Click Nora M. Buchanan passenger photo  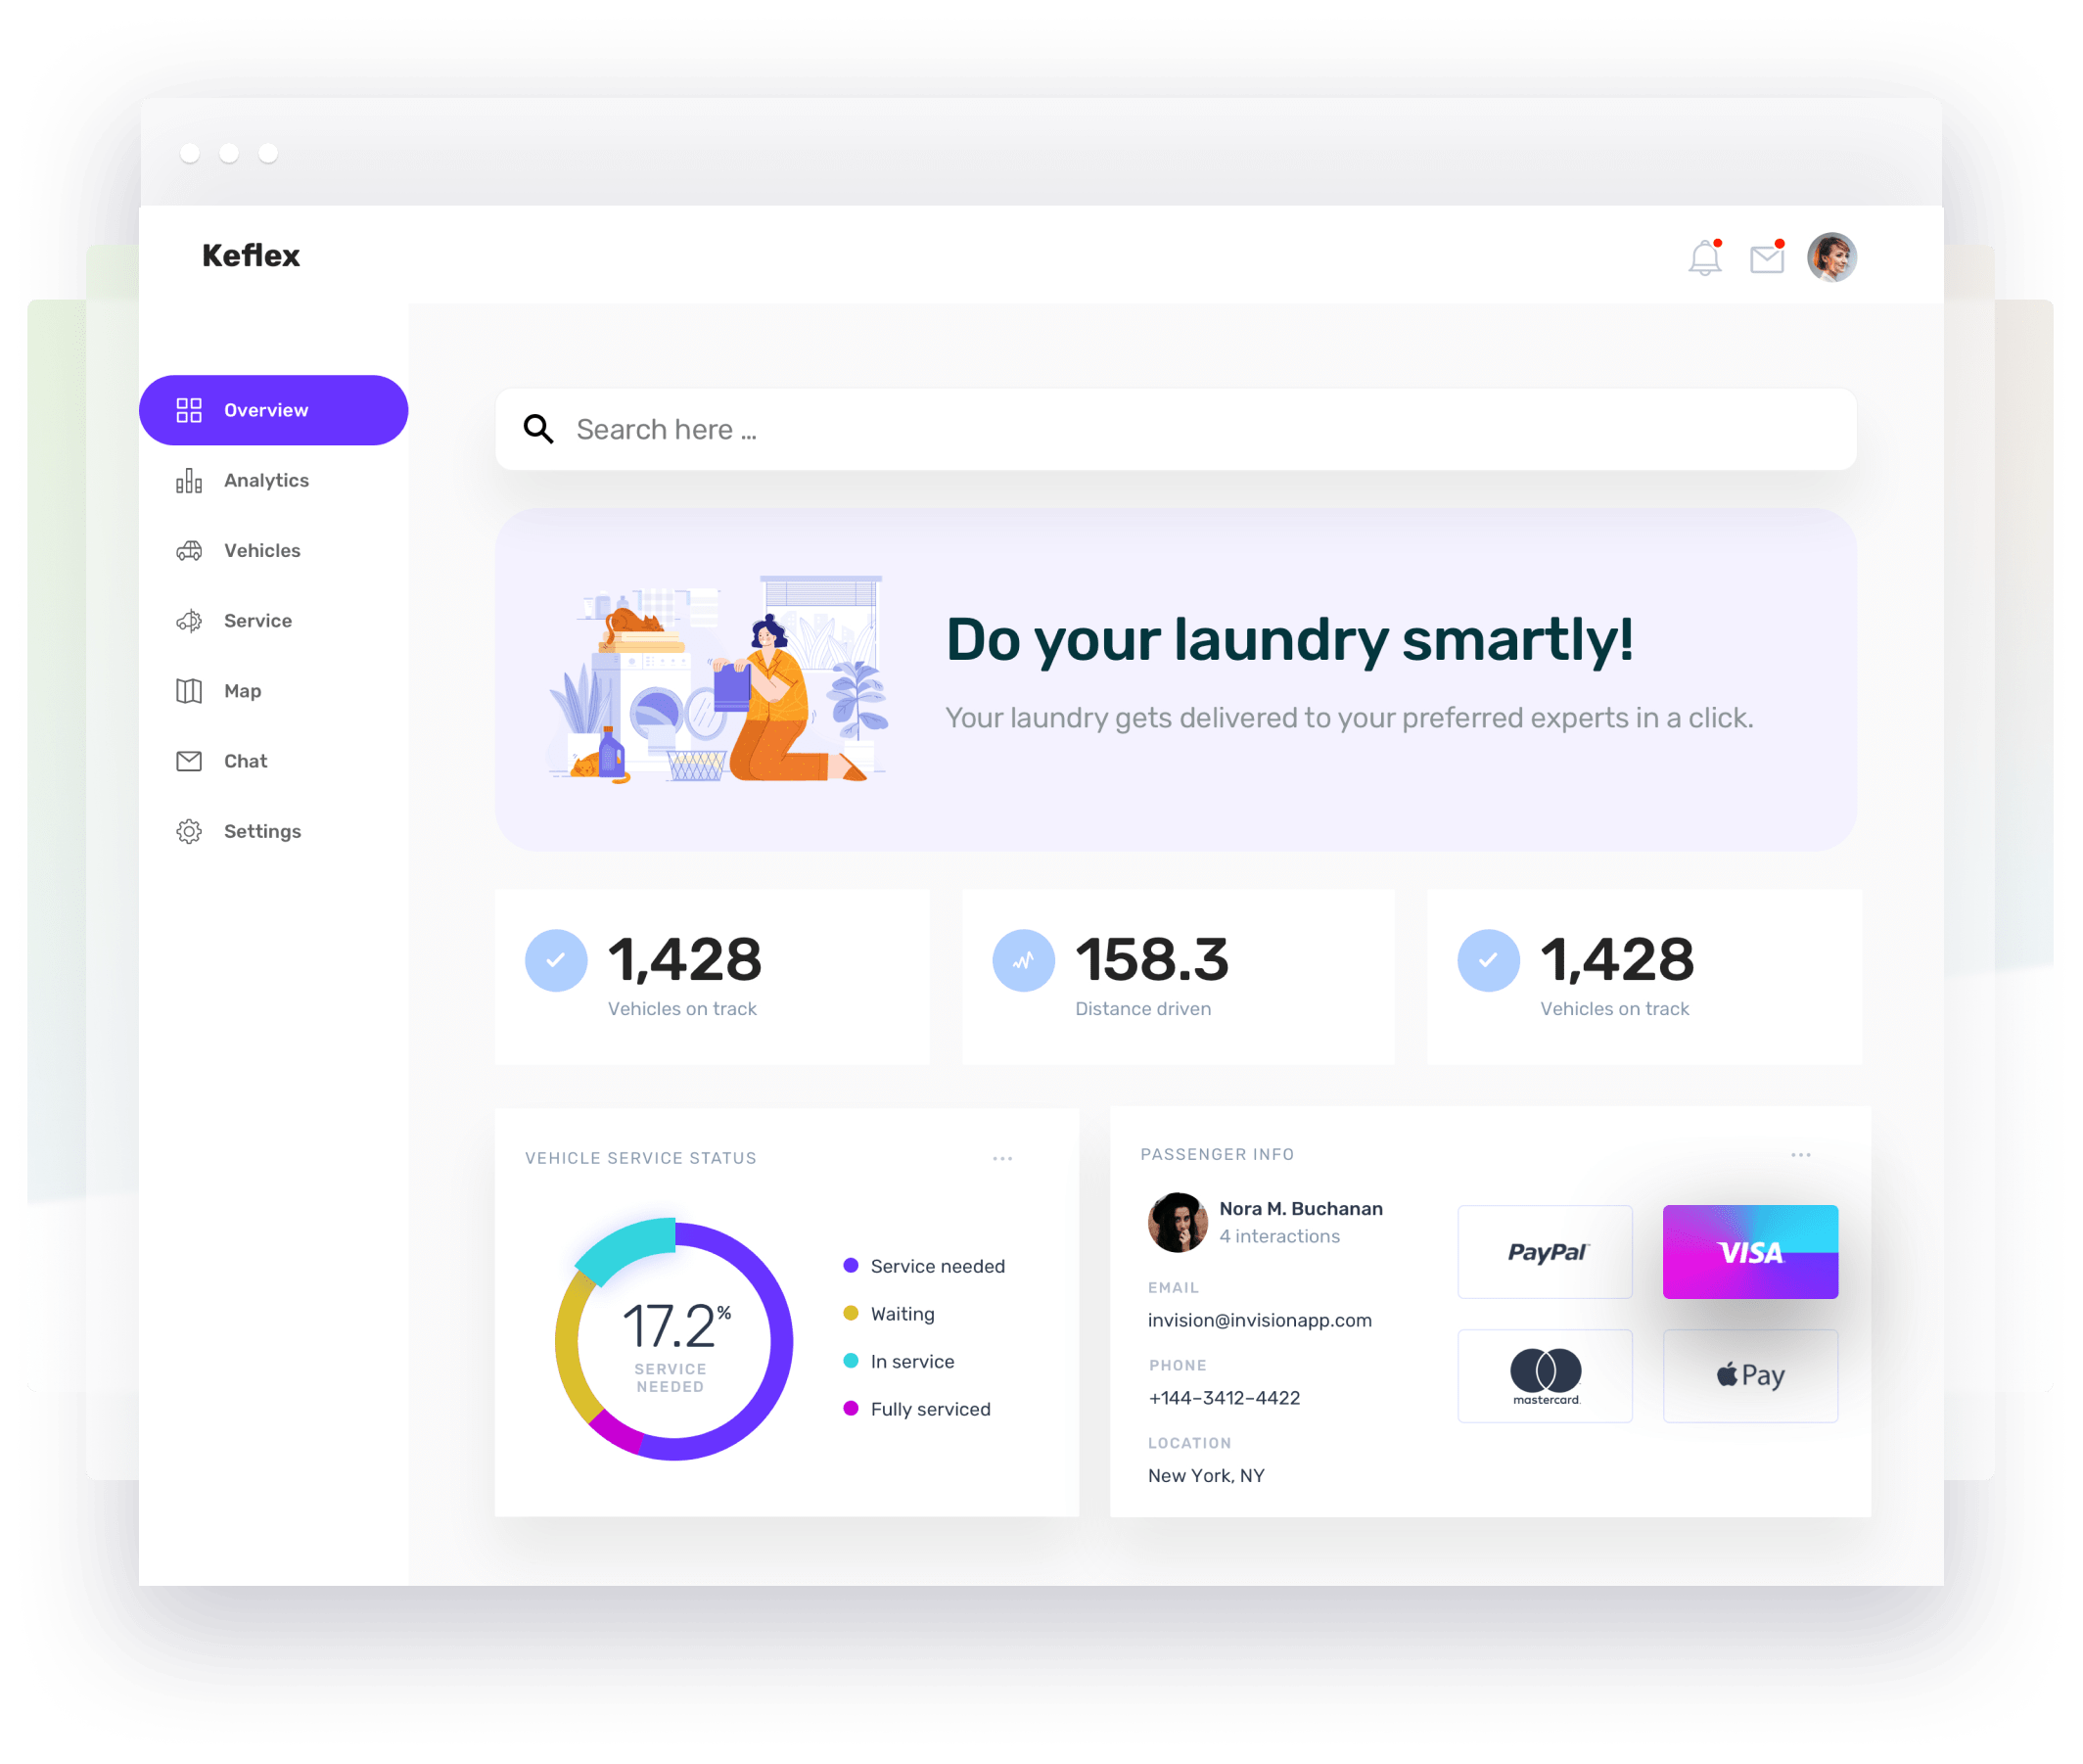(x=1177, y=1222)
